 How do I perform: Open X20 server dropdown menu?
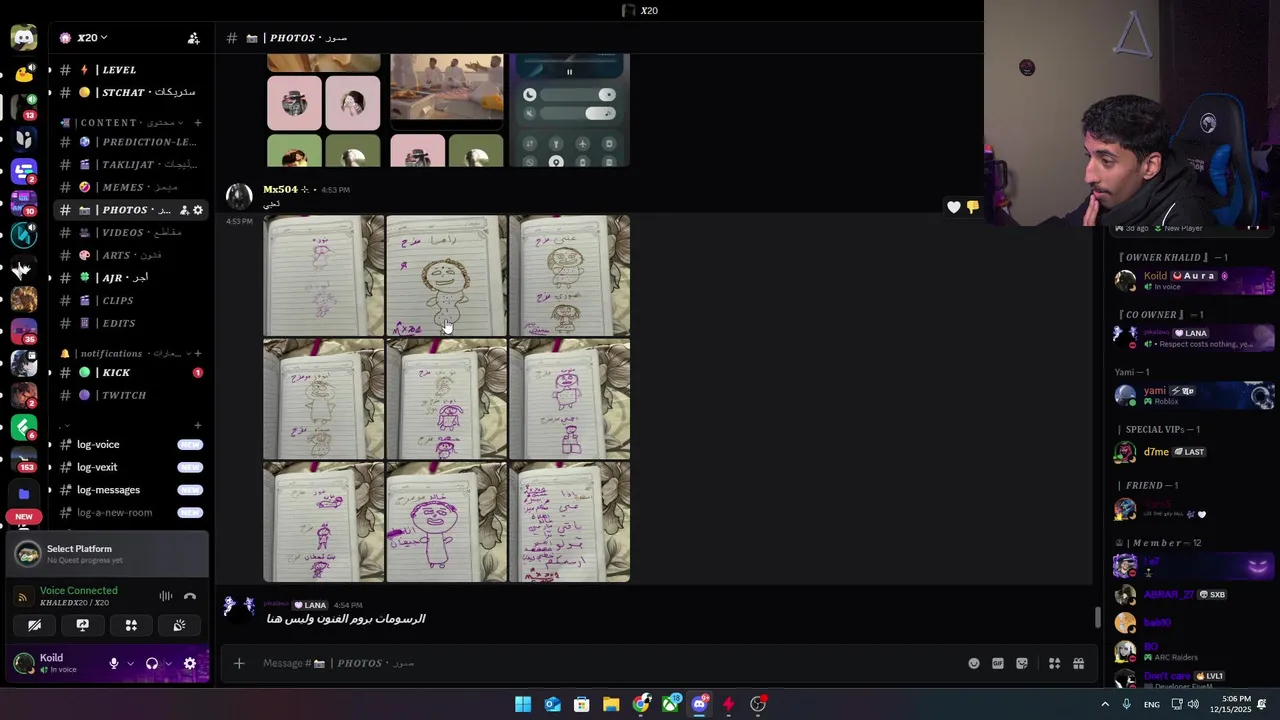tap(92, 38)
